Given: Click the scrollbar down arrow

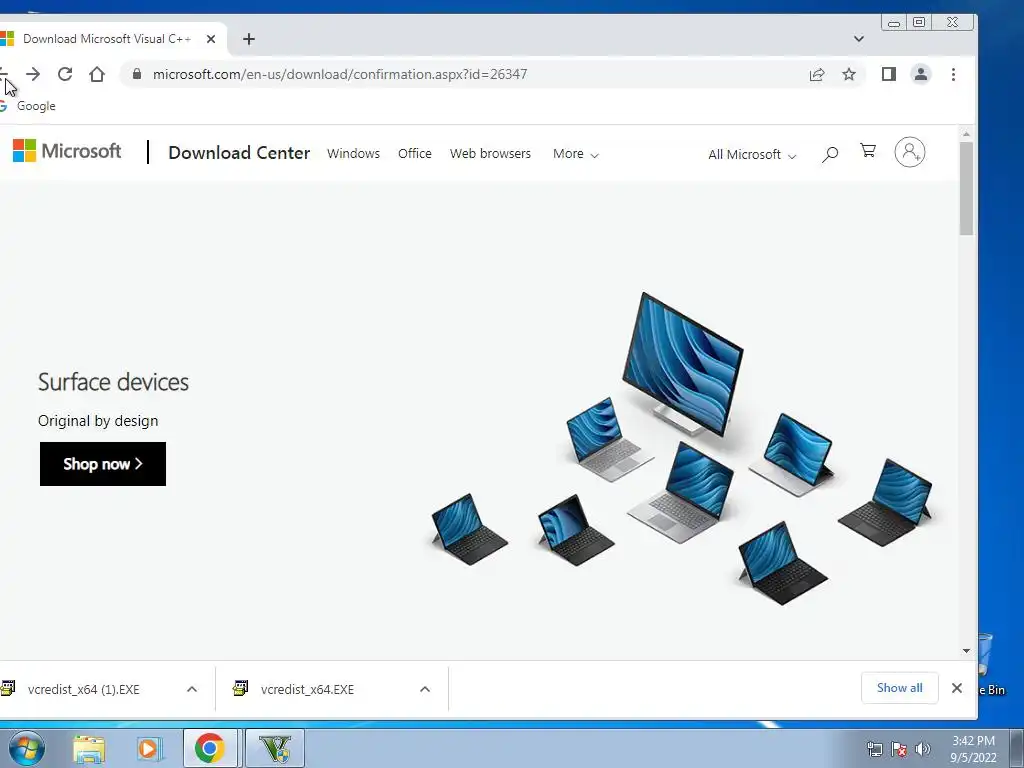Looking at the screenshot, I should (x=967, y=650).
